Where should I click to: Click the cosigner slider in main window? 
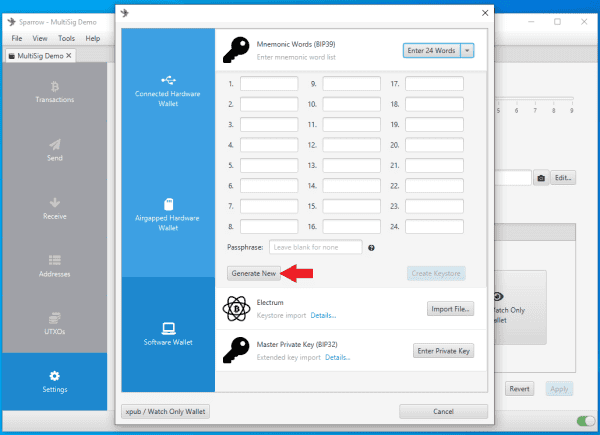tap(535, 99)
